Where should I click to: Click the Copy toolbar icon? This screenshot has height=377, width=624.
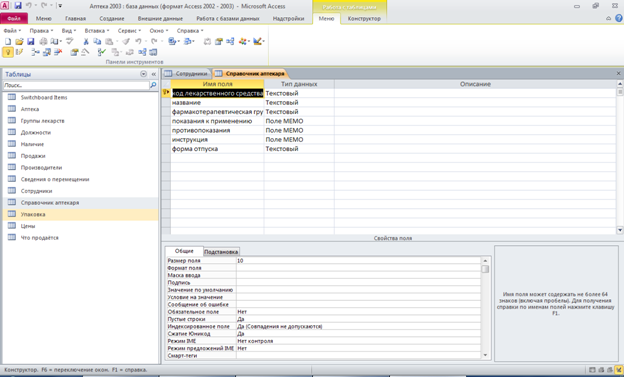point(97,41)
